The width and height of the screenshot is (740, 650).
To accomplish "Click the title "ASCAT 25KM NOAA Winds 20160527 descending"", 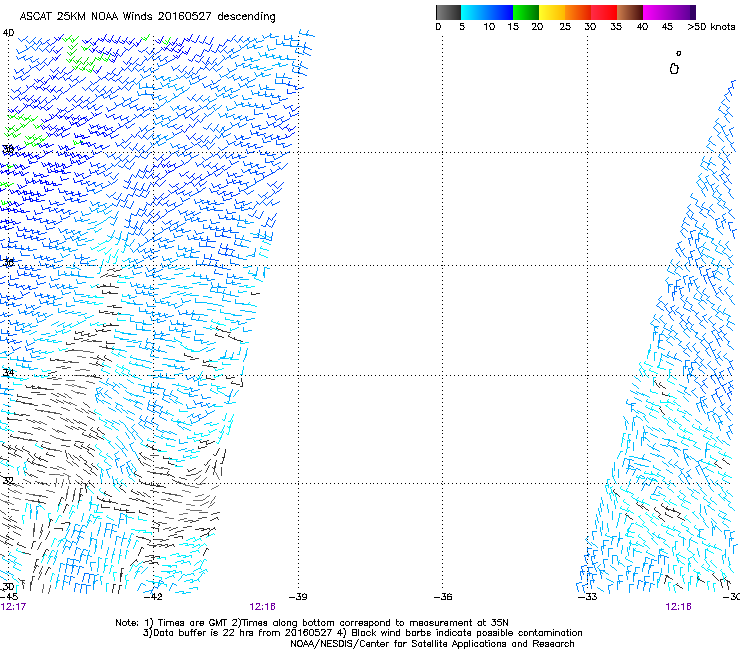I will (147, 17).
